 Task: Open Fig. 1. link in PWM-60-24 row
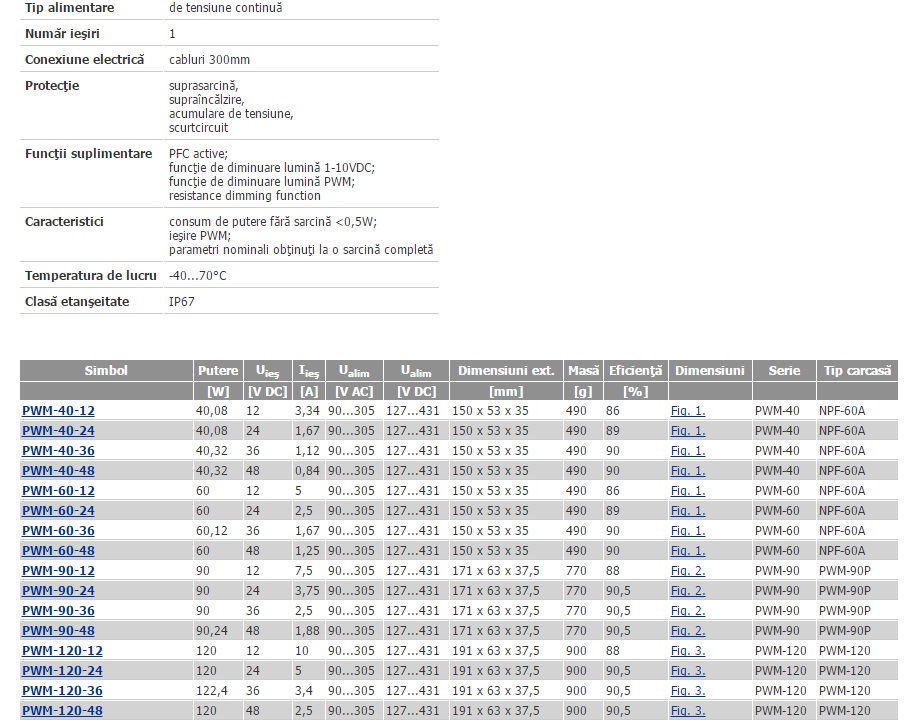click(688, 511)
